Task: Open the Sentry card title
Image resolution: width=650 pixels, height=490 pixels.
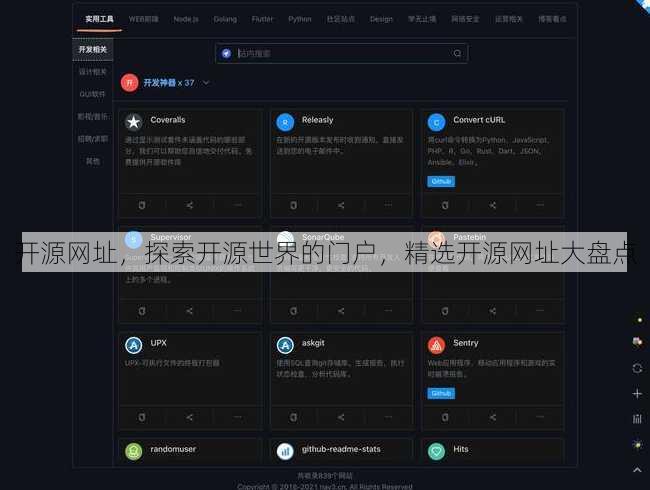Action: [466, 343]
